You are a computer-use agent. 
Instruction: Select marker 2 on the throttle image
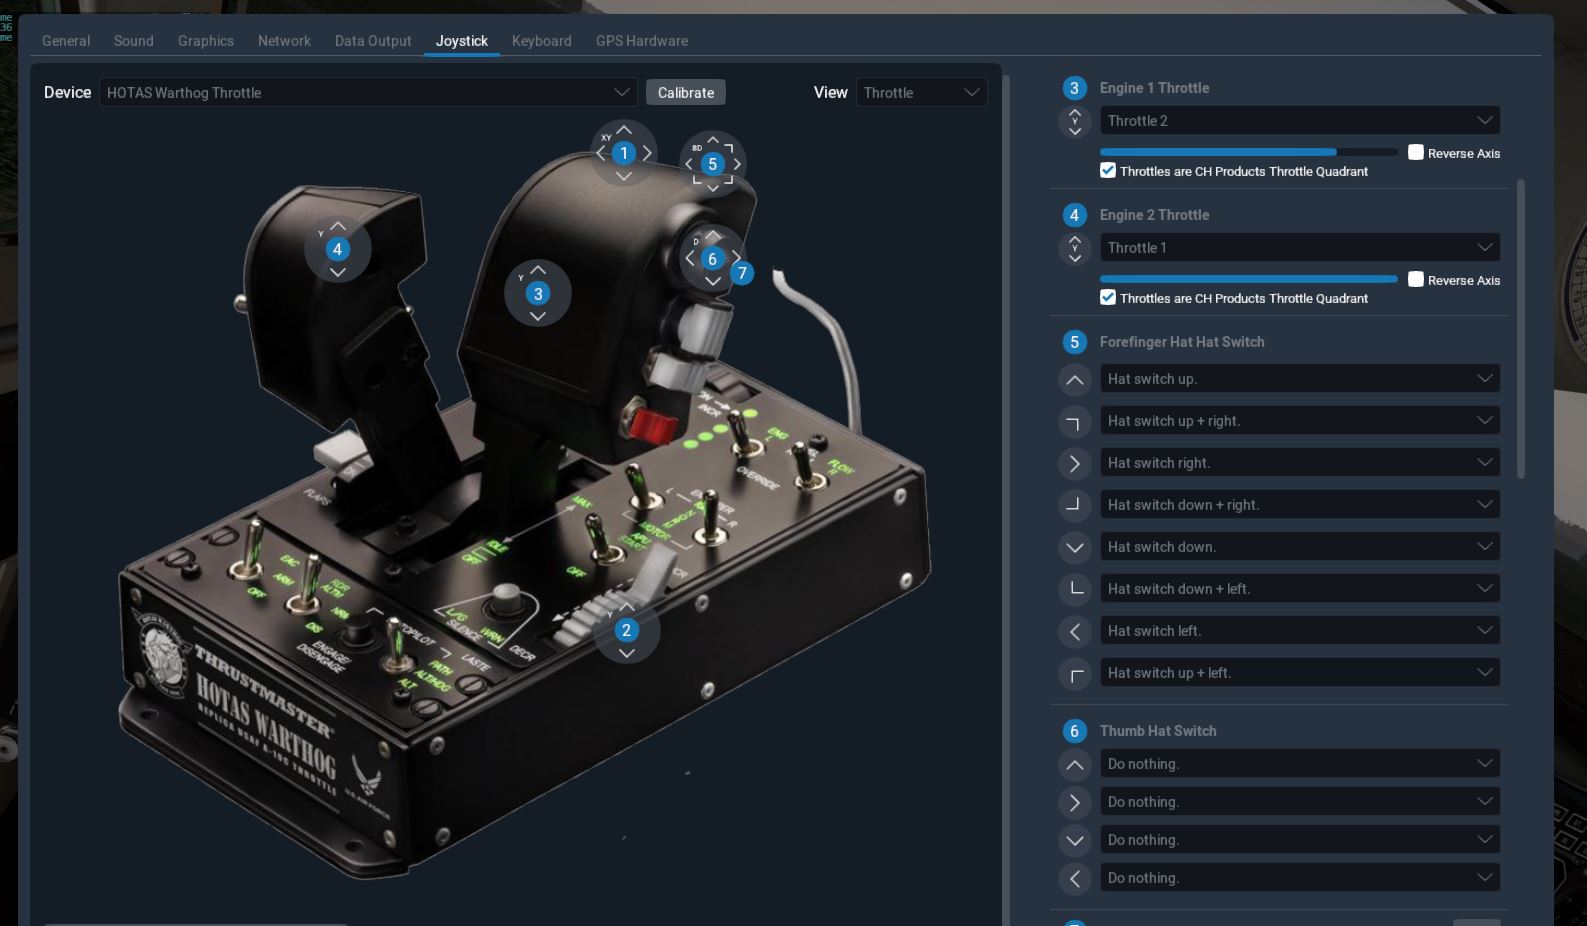click(x=626, y=630)
